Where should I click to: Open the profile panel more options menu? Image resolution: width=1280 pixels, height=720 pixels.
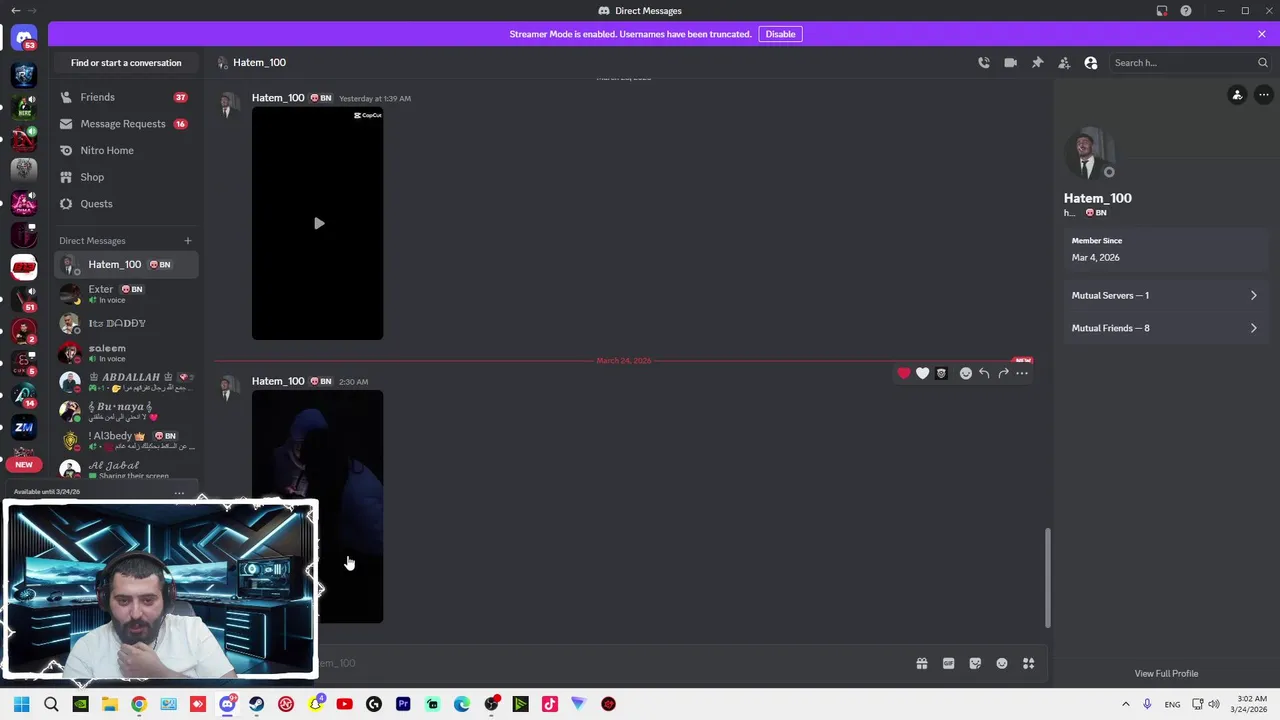[1264, 95]
